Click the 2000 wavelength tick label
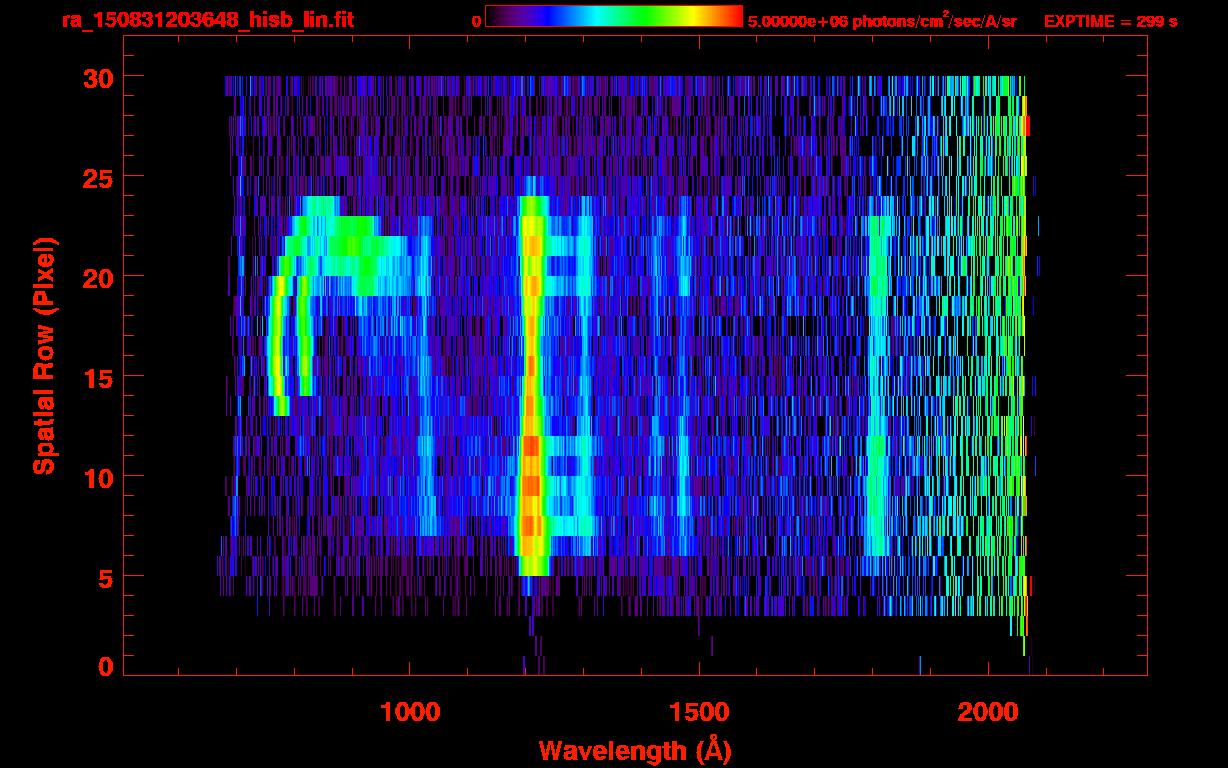The image size is (1228, 768). (x=987, y=711)
